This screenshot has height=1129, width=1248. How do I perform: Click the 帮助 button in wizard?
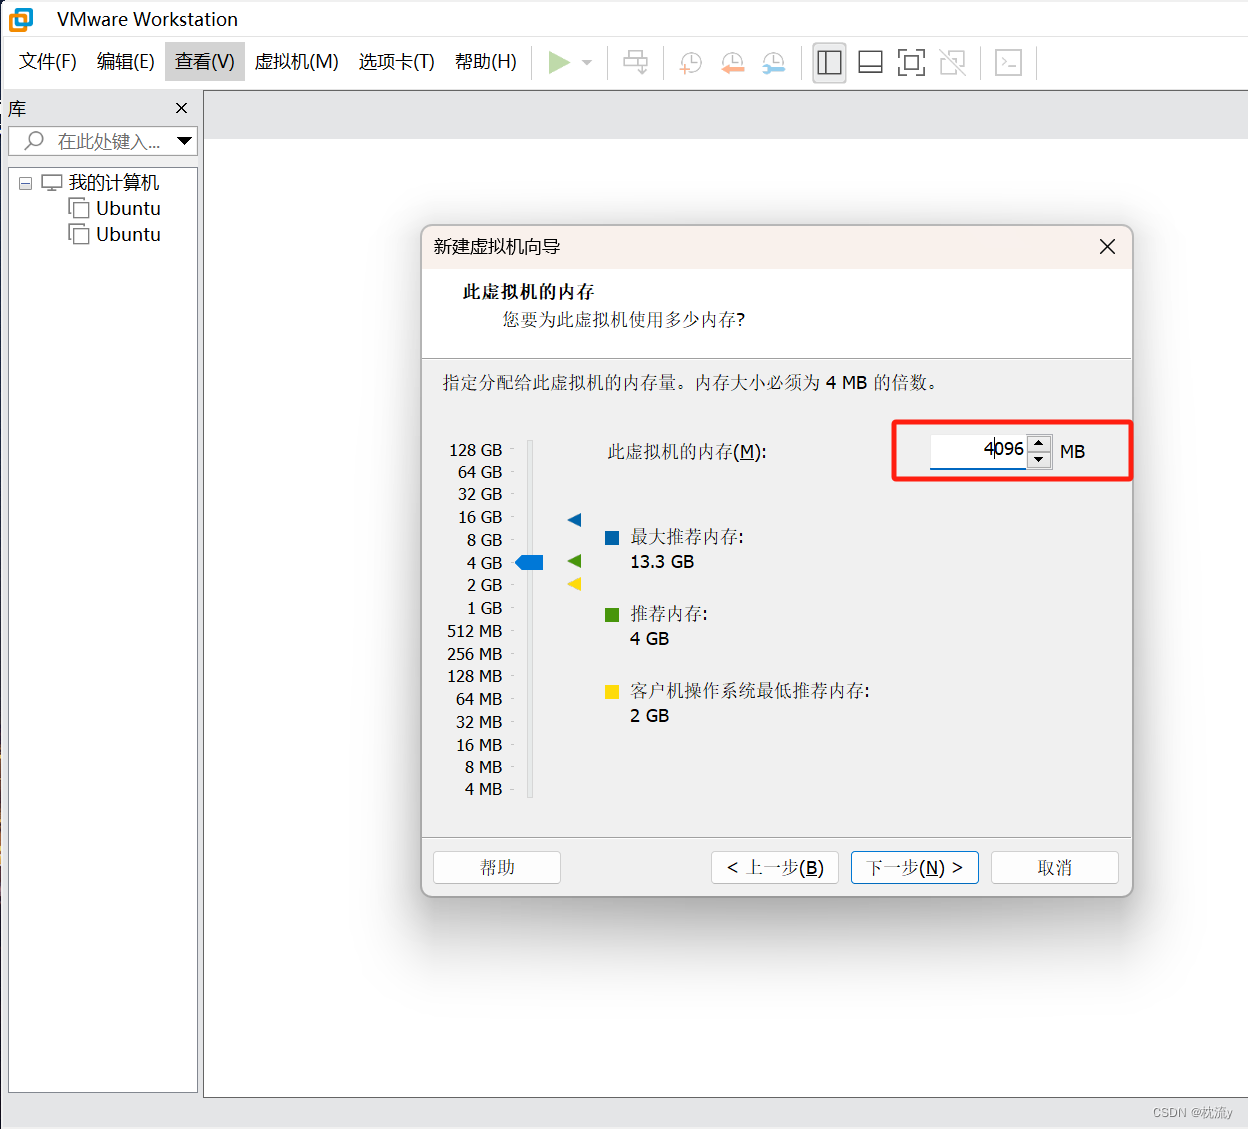coord(497,867)
